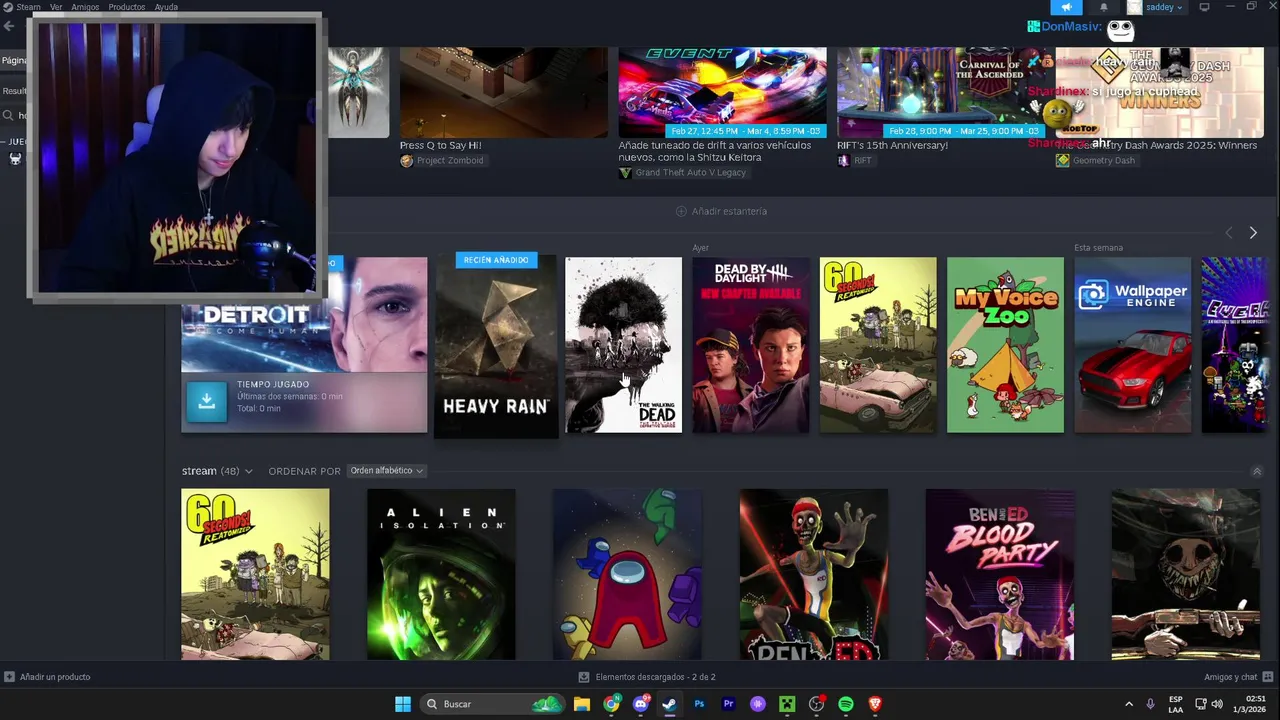The image size is (1280, 720).
Task: Open OBS Studio from taskbar
Action: 816,704
